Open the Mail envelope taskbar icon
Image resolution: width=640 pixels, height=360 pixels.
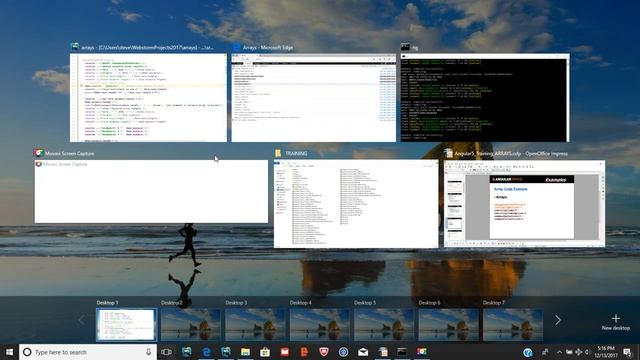[x=363, y=352]
